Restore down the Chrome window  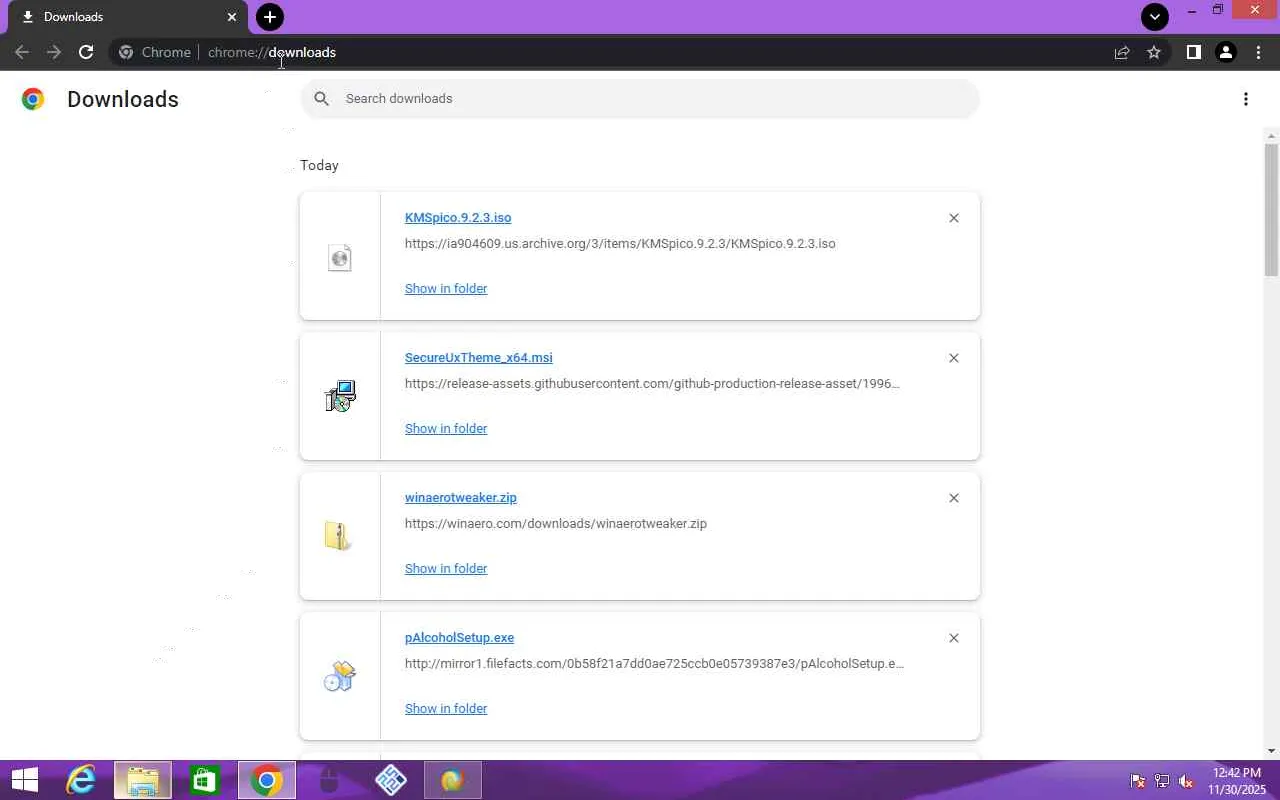pos(1218,10)
